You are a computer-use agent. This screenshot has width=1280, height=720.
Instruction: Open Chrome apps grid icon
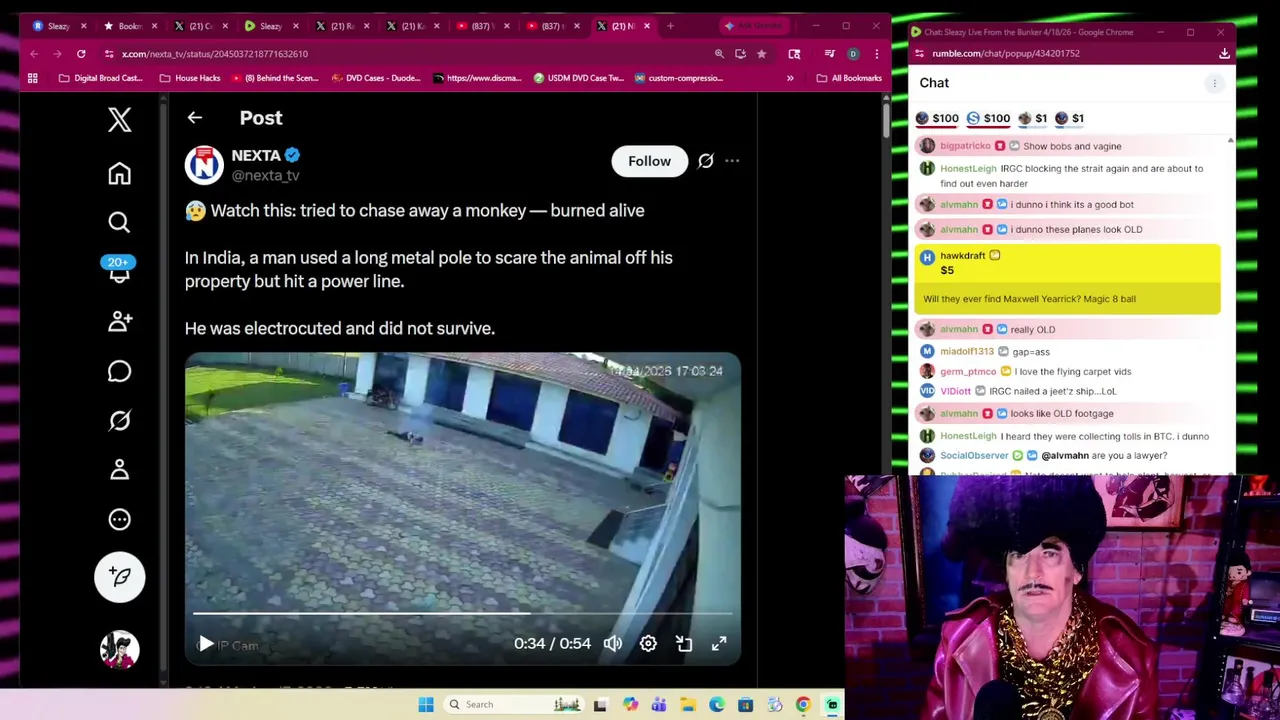pos(33,78)
